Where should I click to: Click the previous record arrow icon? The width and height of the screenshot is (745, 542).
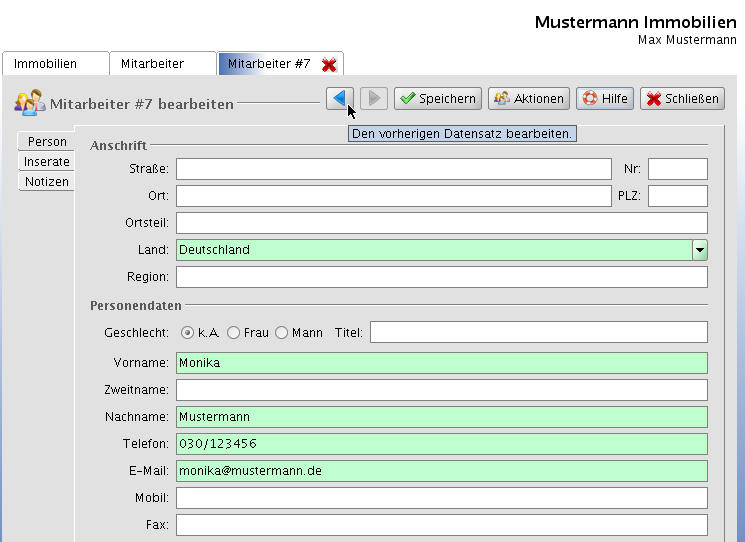tap(339, 98)
